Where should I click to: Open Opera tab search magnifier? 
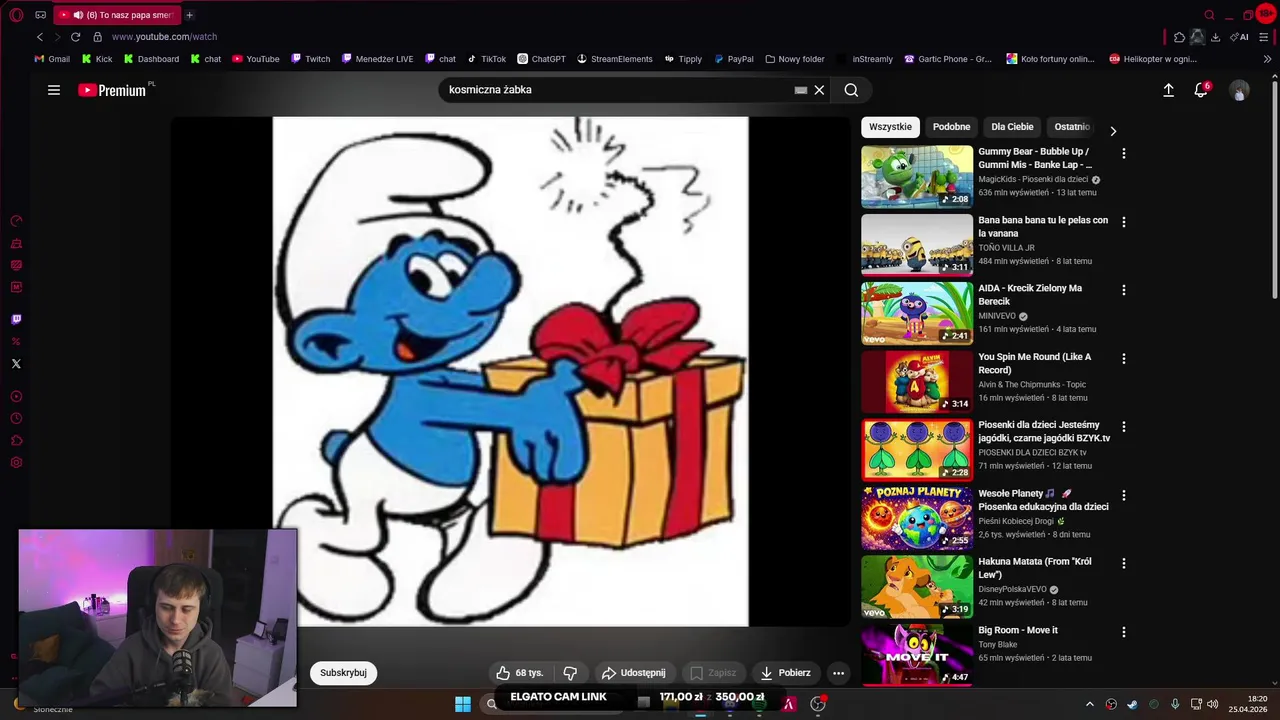click(x=1209, y=15)
